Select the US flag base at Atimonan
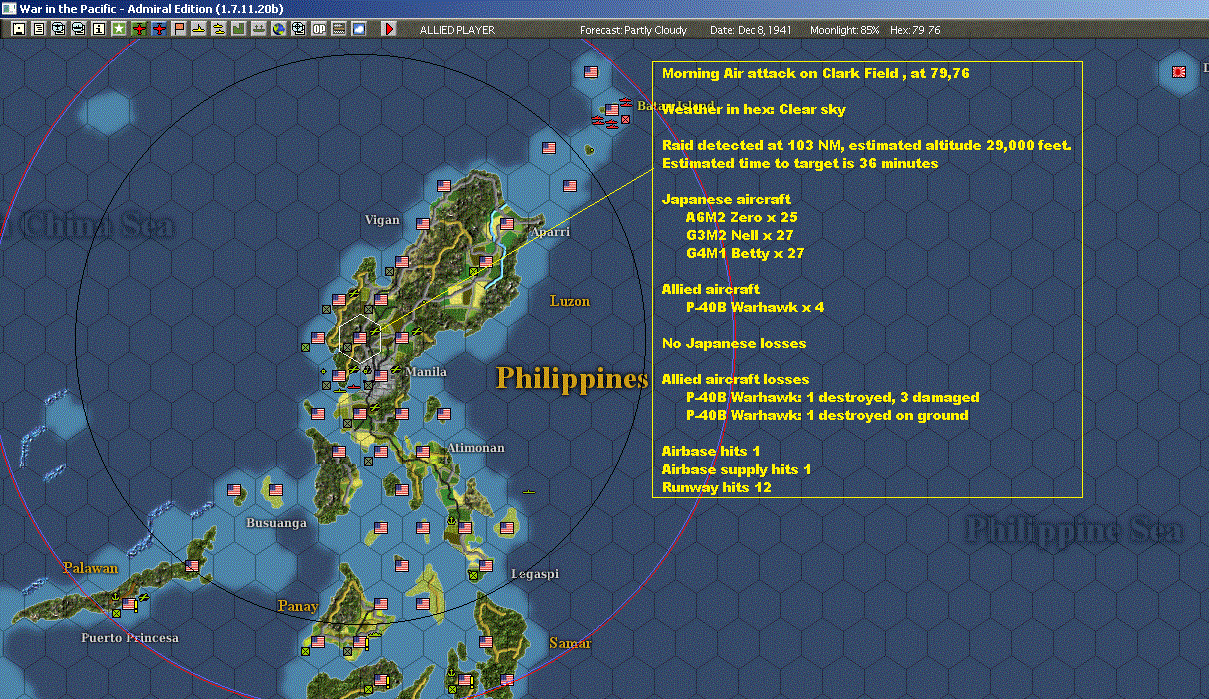The image size is (1209, 699). (x=422, y=452)
